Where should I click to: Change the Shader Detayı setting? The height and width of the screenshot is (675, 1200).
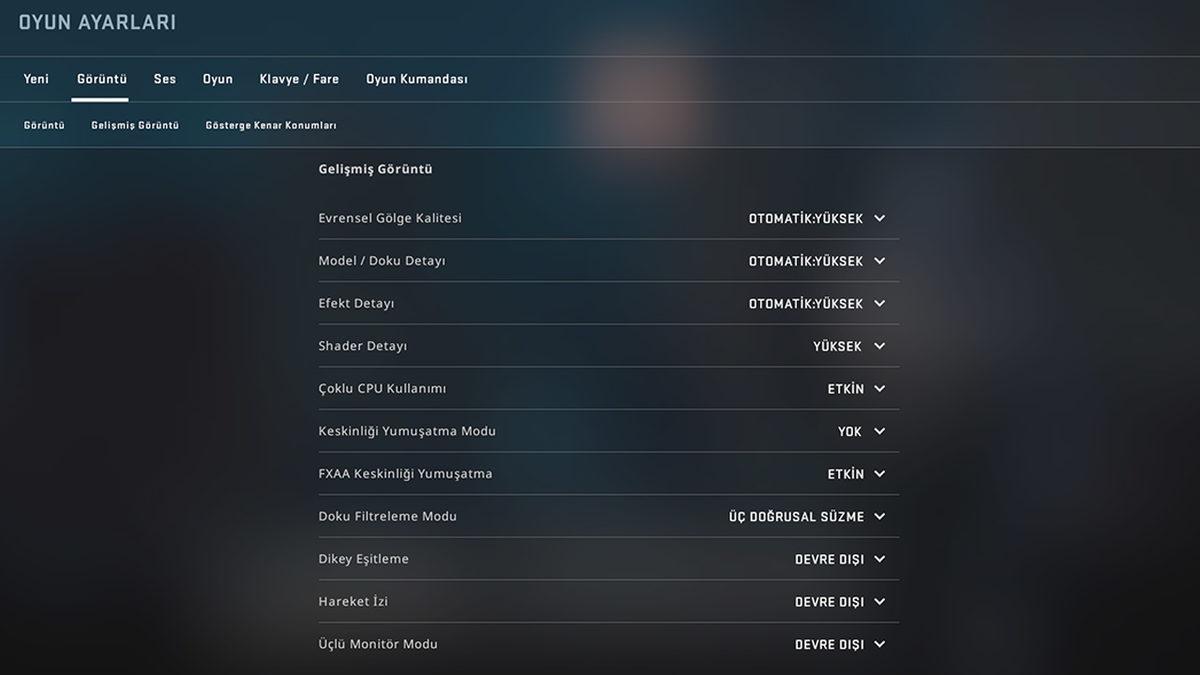coord(848,346)
